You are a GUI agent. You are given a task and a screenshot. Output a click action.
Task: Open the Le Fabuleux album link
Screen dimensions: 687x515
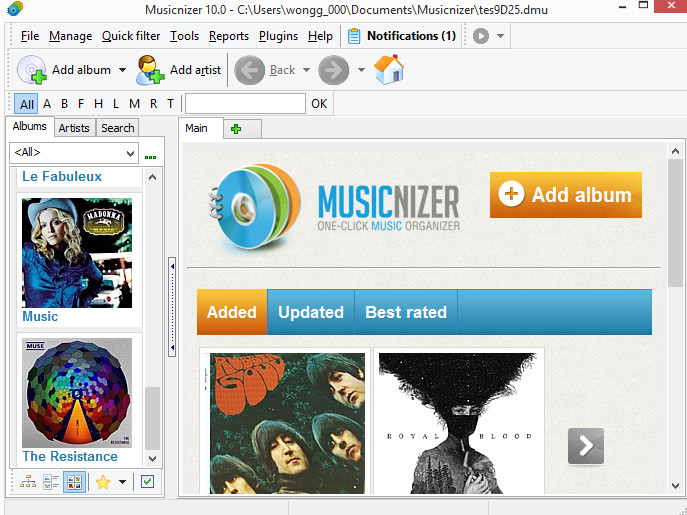(62, 177)
